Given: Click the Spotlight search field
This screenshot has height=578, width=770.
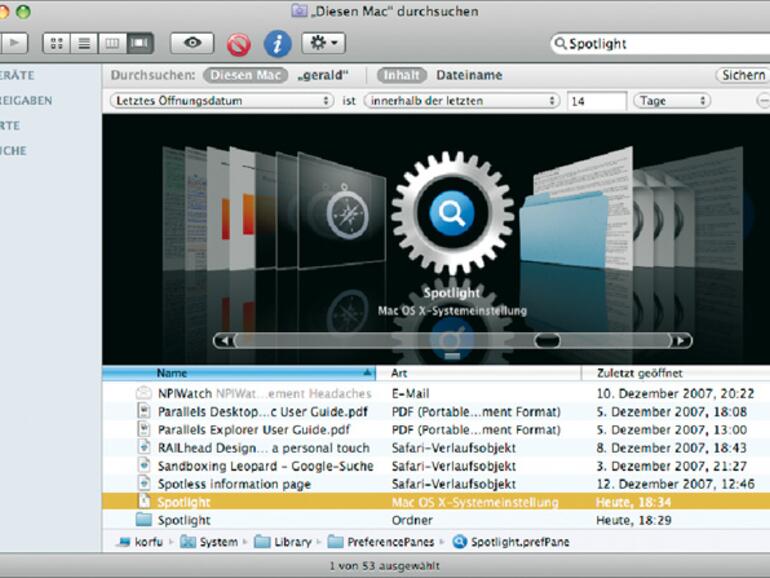Looking at the screenshot, I should click(660, 44).
